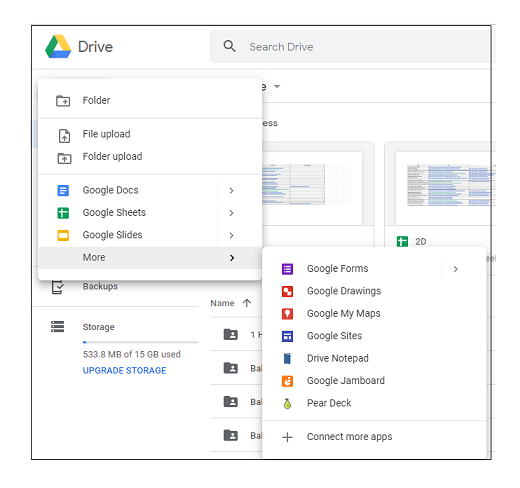The image size is (520, 488).
Task: Select Google My Maps from submenu
Action: click(374, 313)
